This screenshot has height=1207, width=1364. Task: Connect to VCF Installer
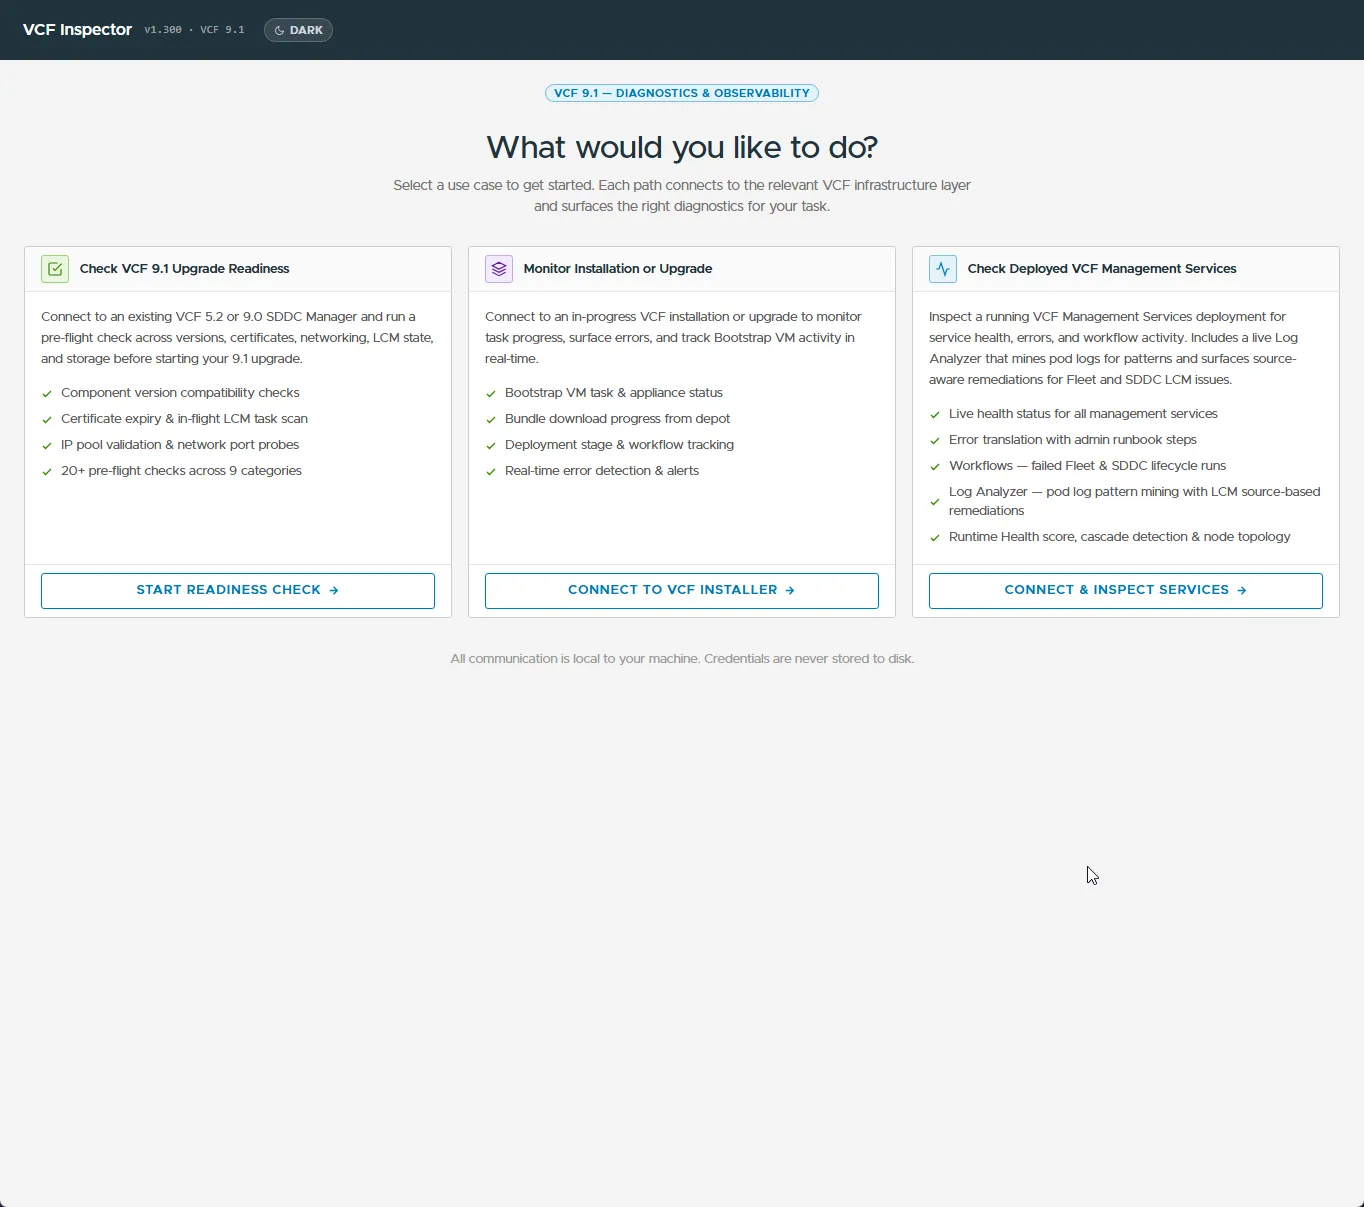(682, 590)
